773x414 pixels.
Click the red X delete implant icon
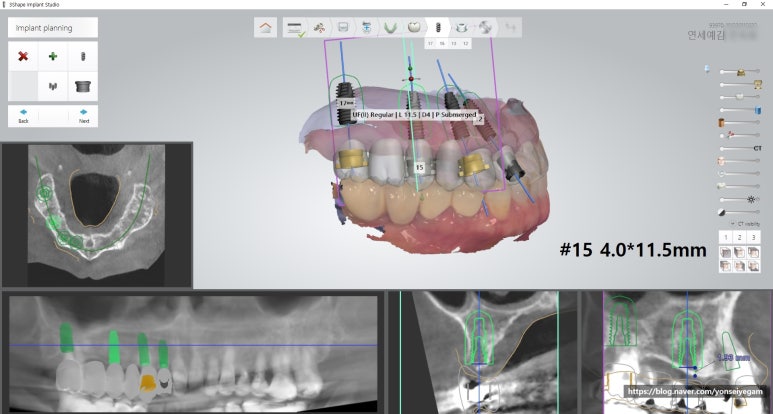[23, 57]
